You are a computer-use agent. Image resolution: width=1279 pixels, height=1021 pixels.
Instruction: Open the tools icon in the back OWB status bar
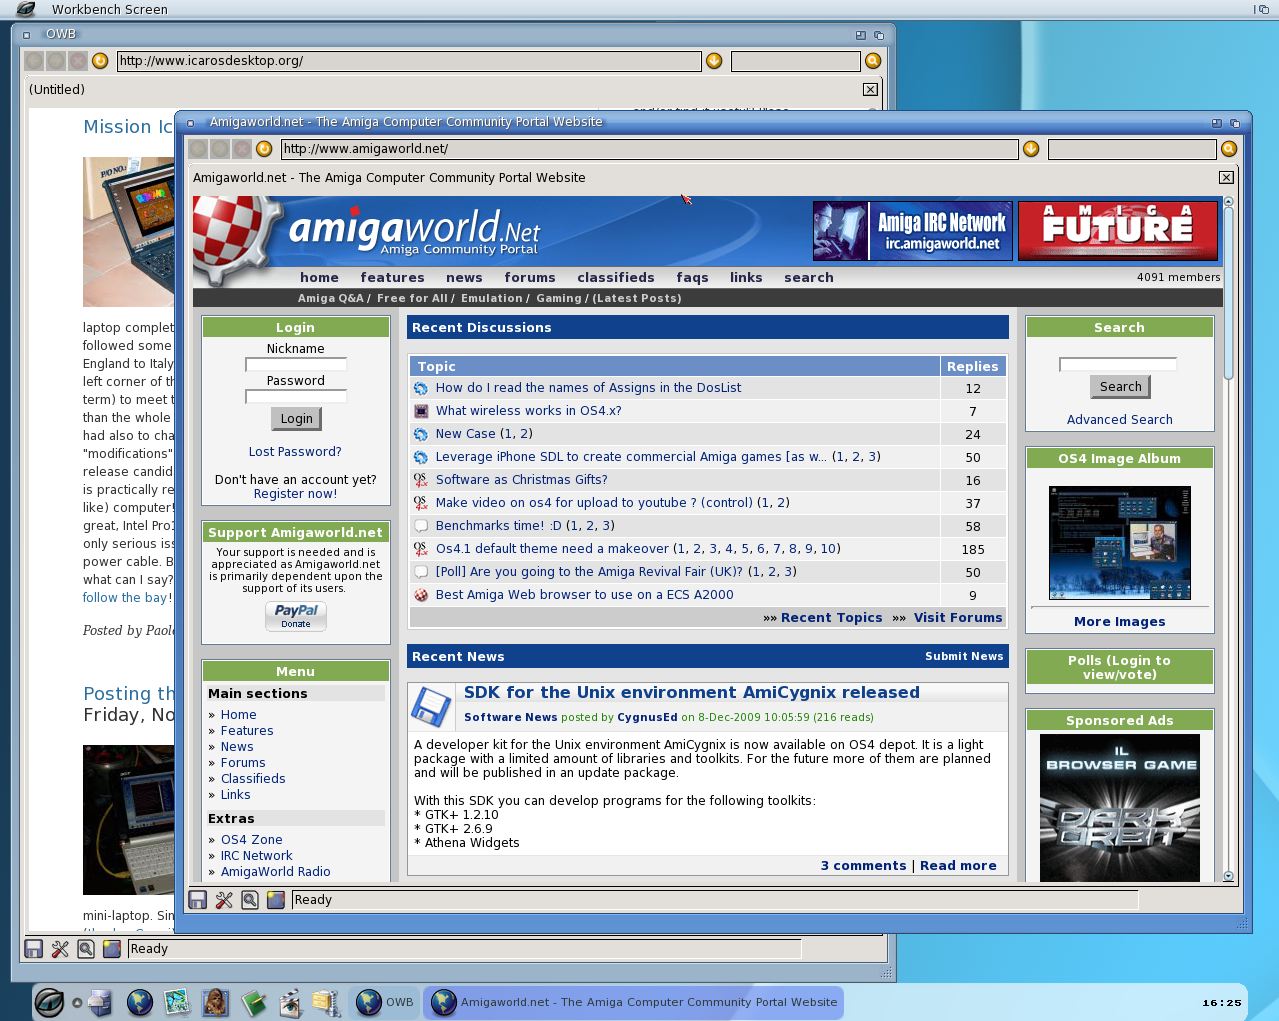click(60, 949)
